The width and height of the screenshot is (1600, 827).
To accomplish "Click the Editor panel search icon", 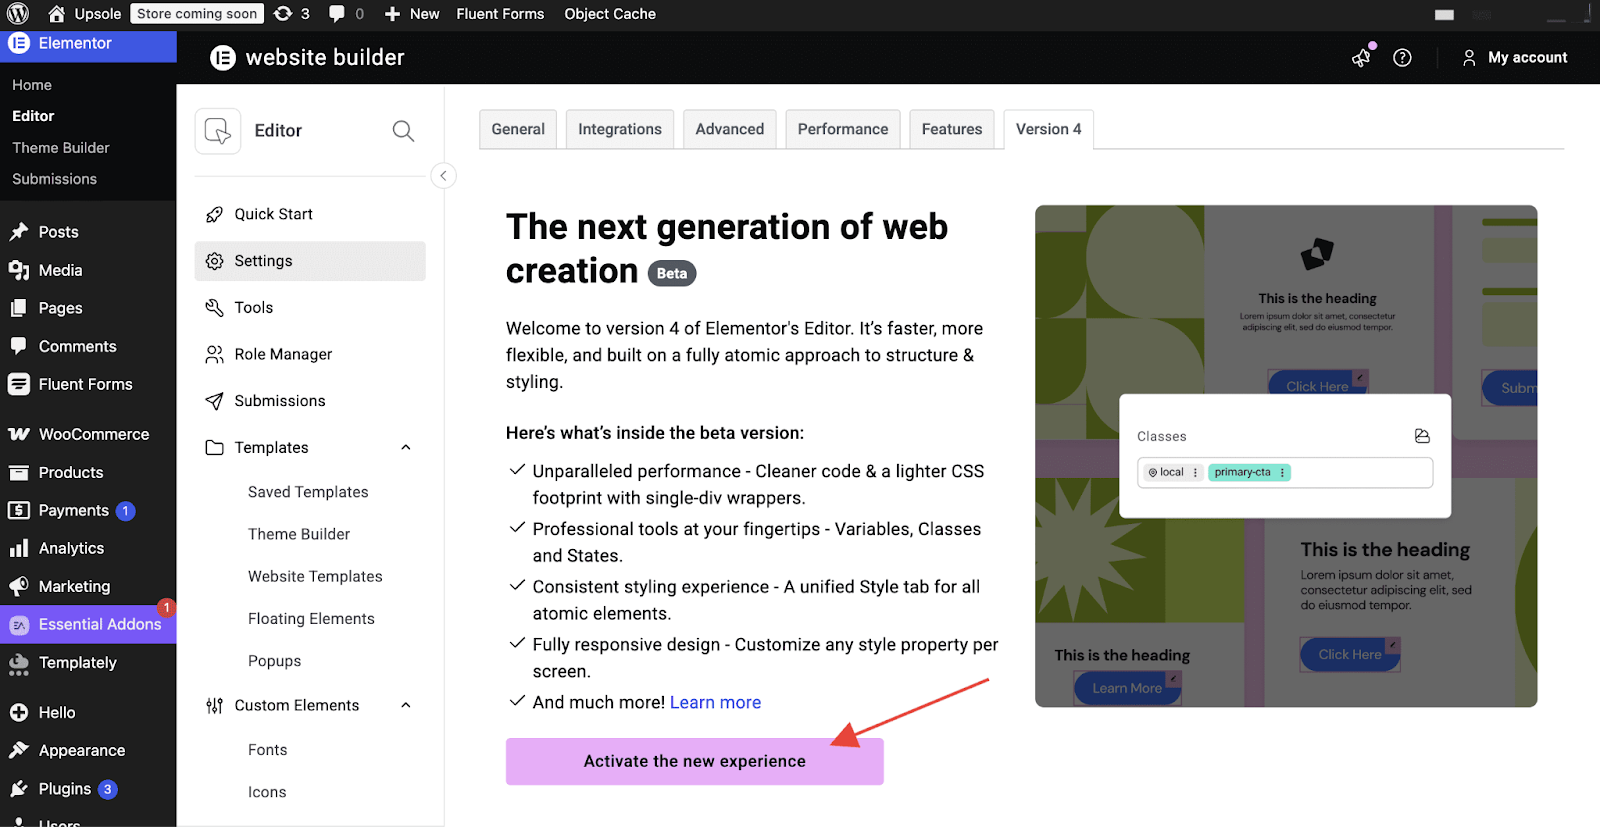I will [x=403, y=131].
